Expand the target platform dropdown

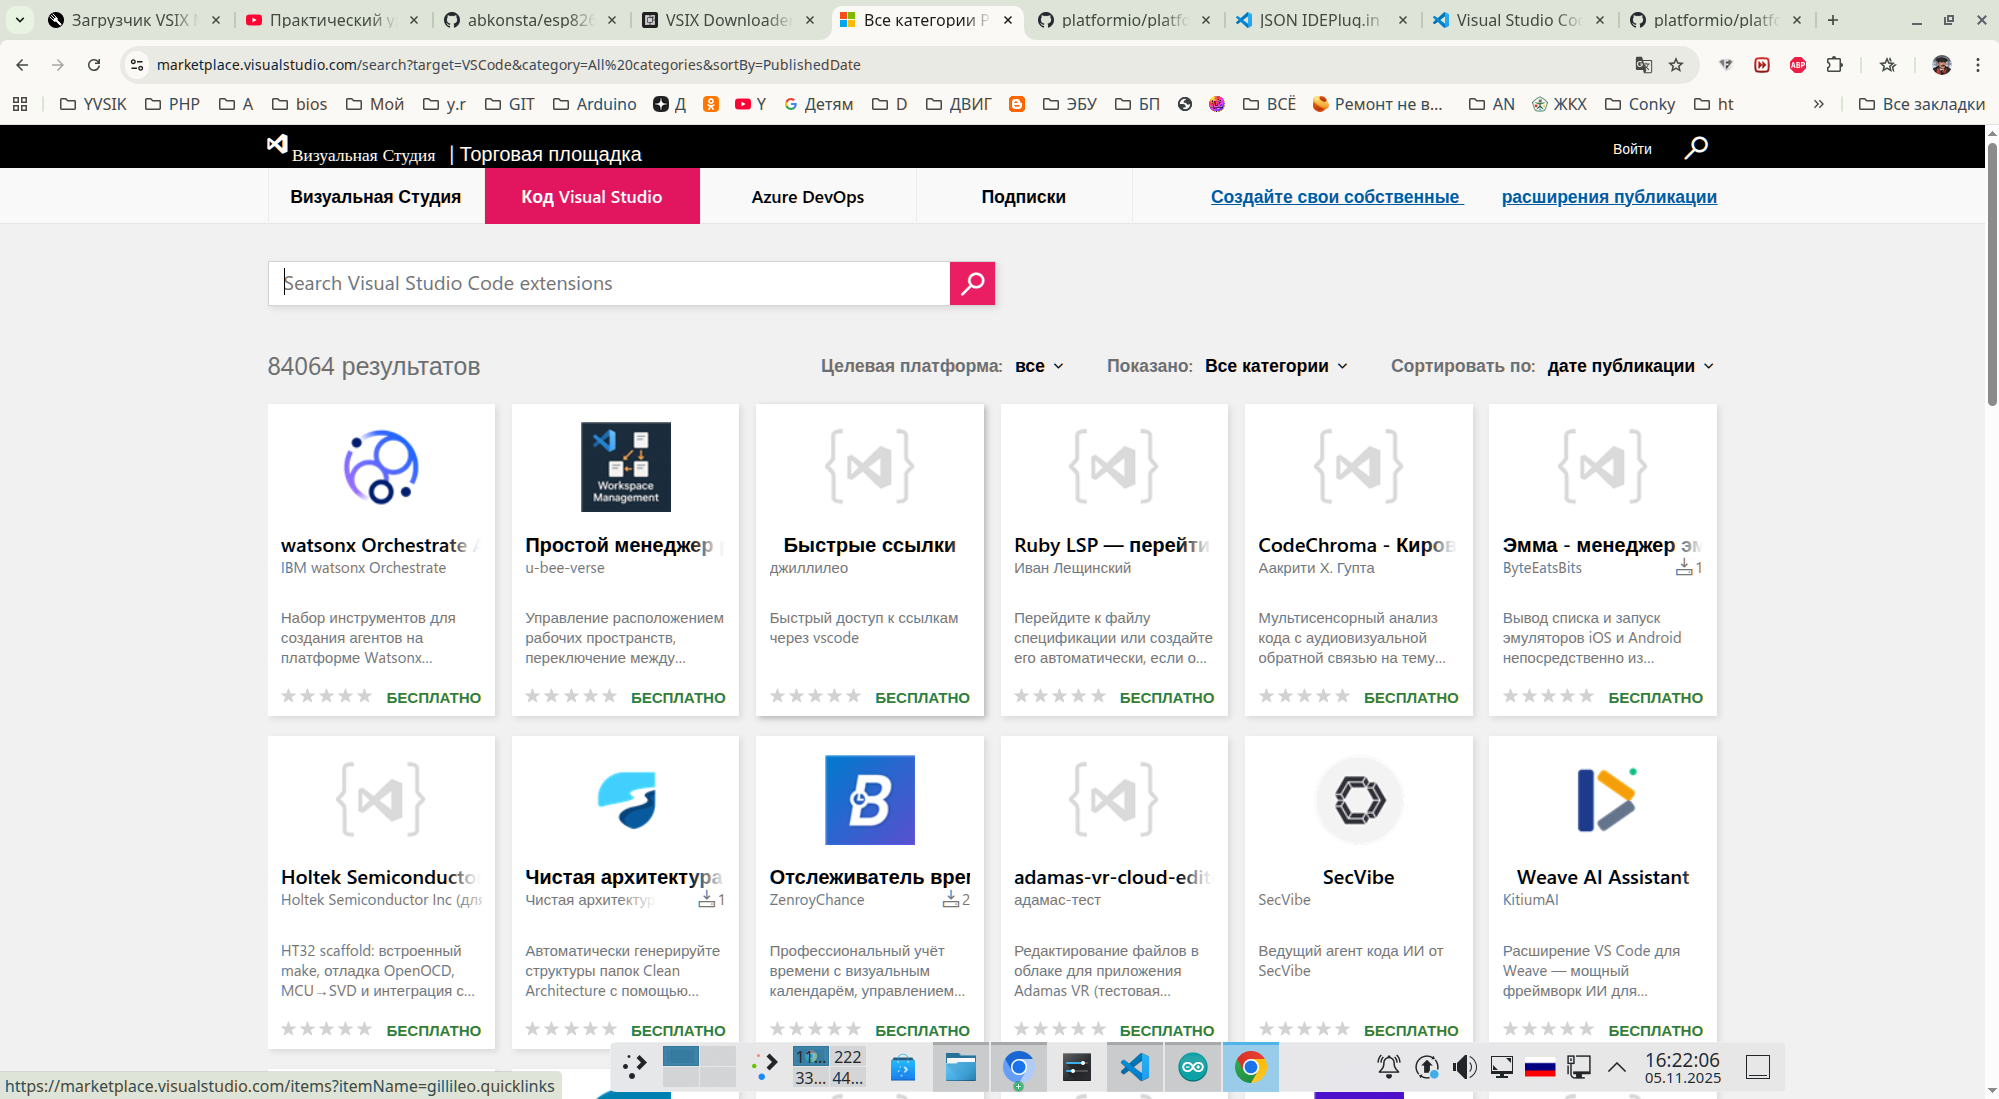tap(1039, 366)
